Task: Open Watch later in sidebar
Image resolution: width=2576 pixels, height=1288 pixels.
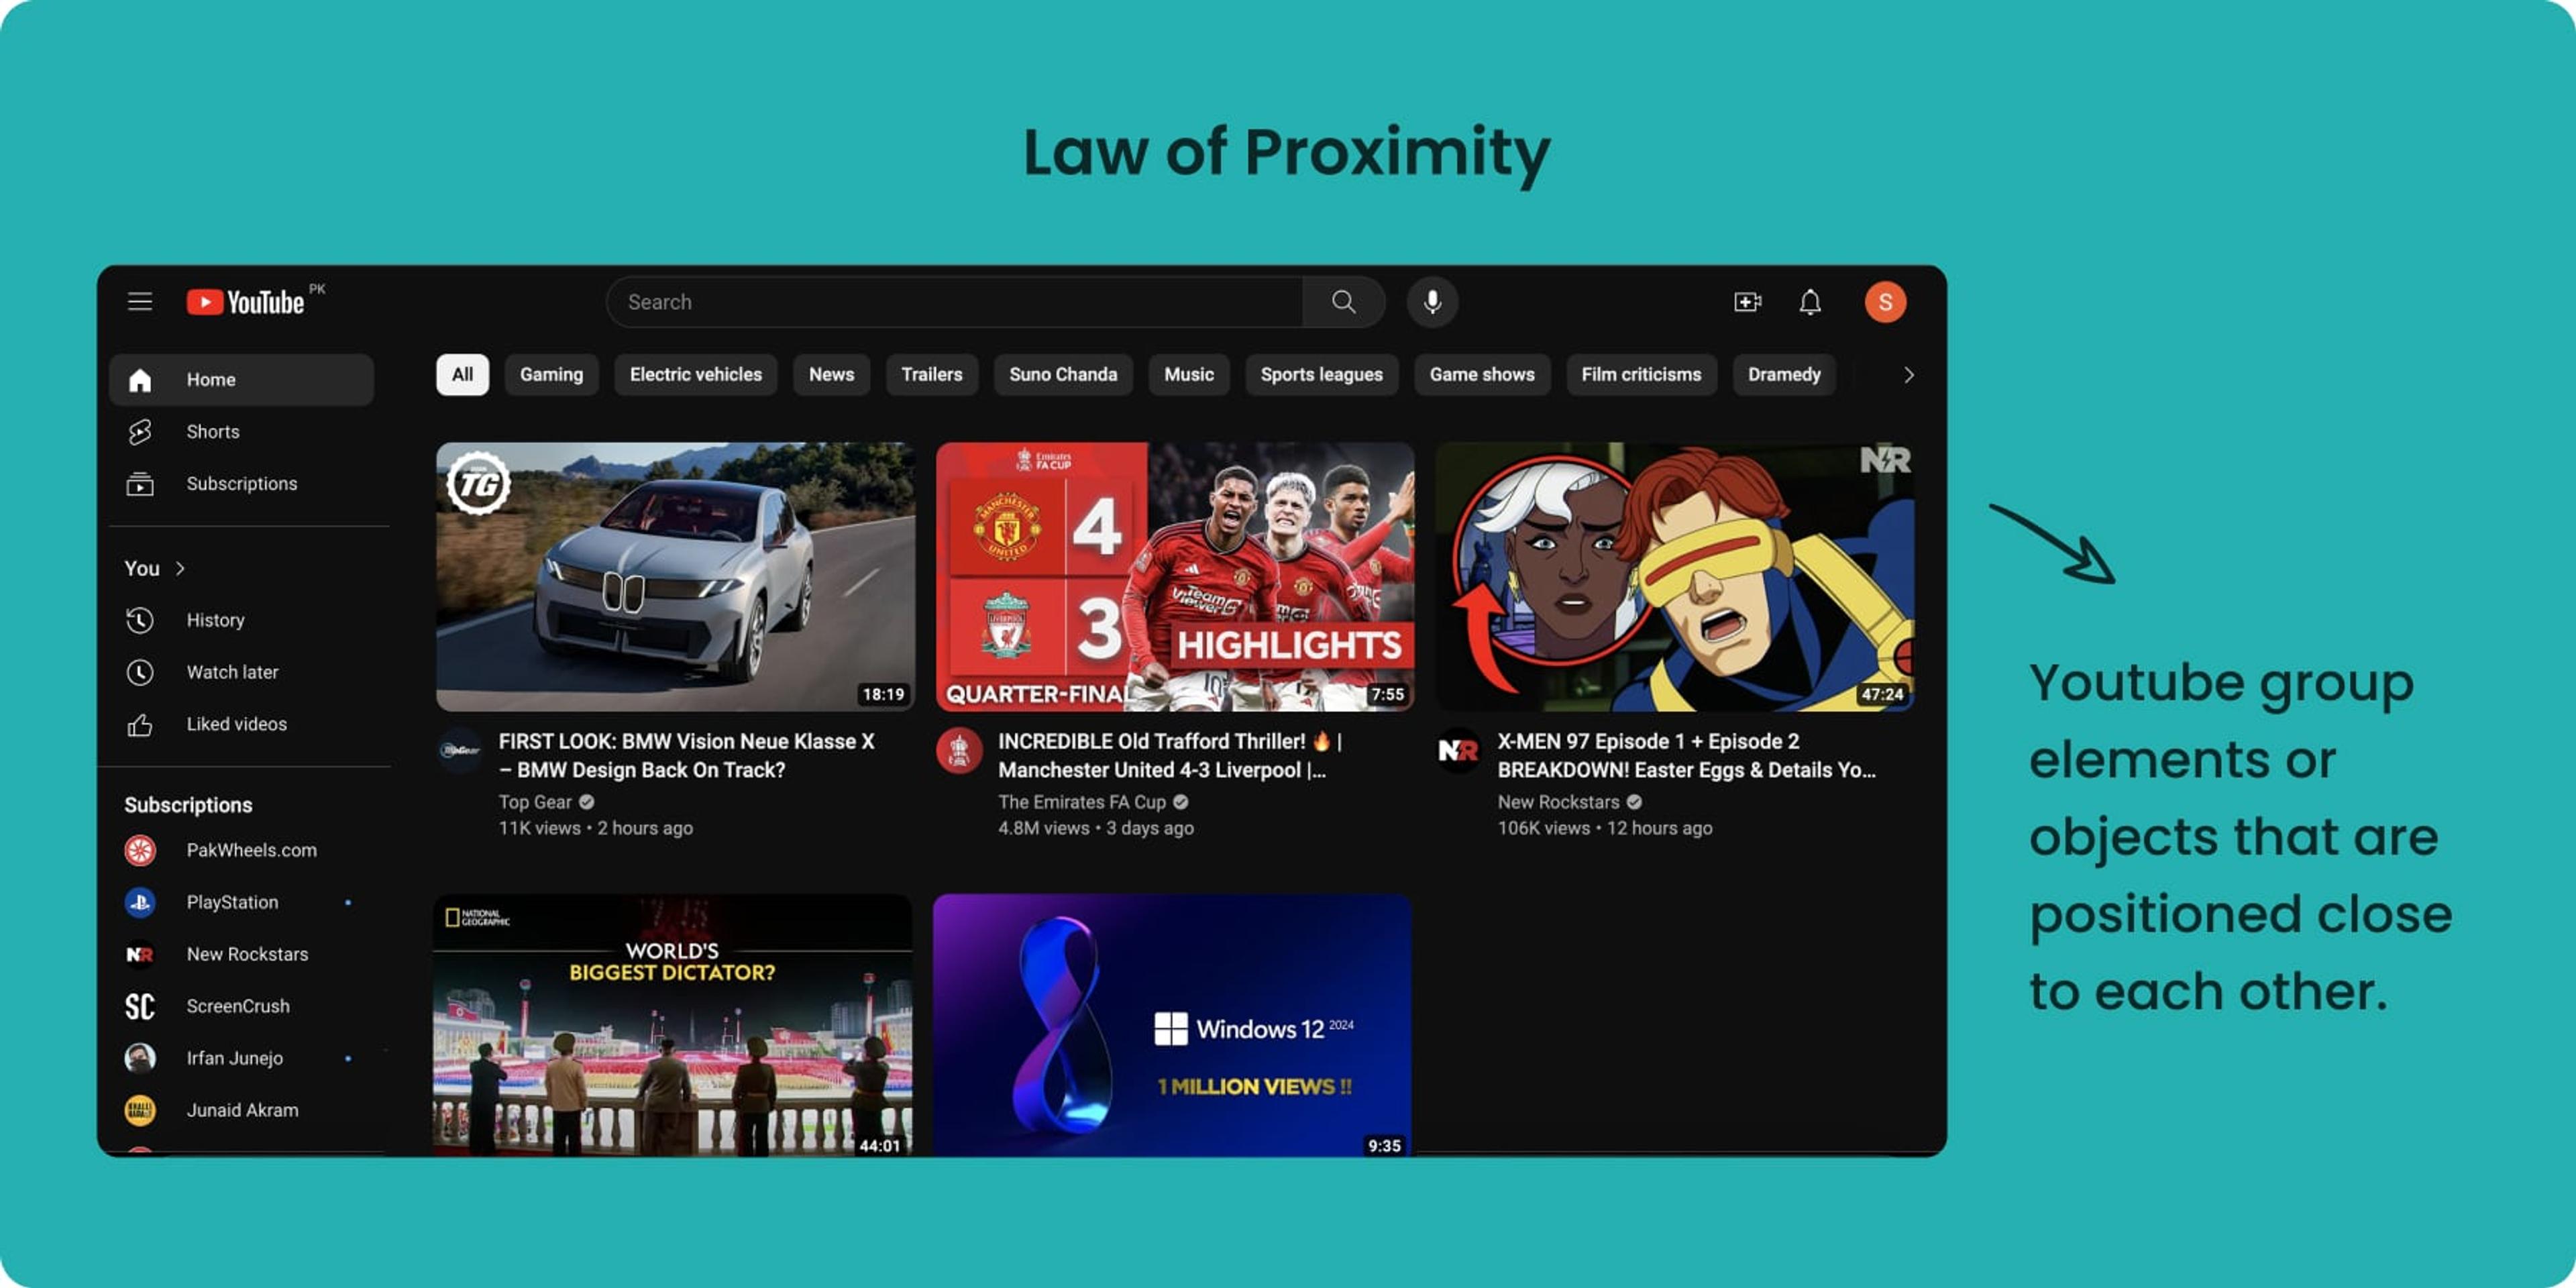Action: coord(241,672)
